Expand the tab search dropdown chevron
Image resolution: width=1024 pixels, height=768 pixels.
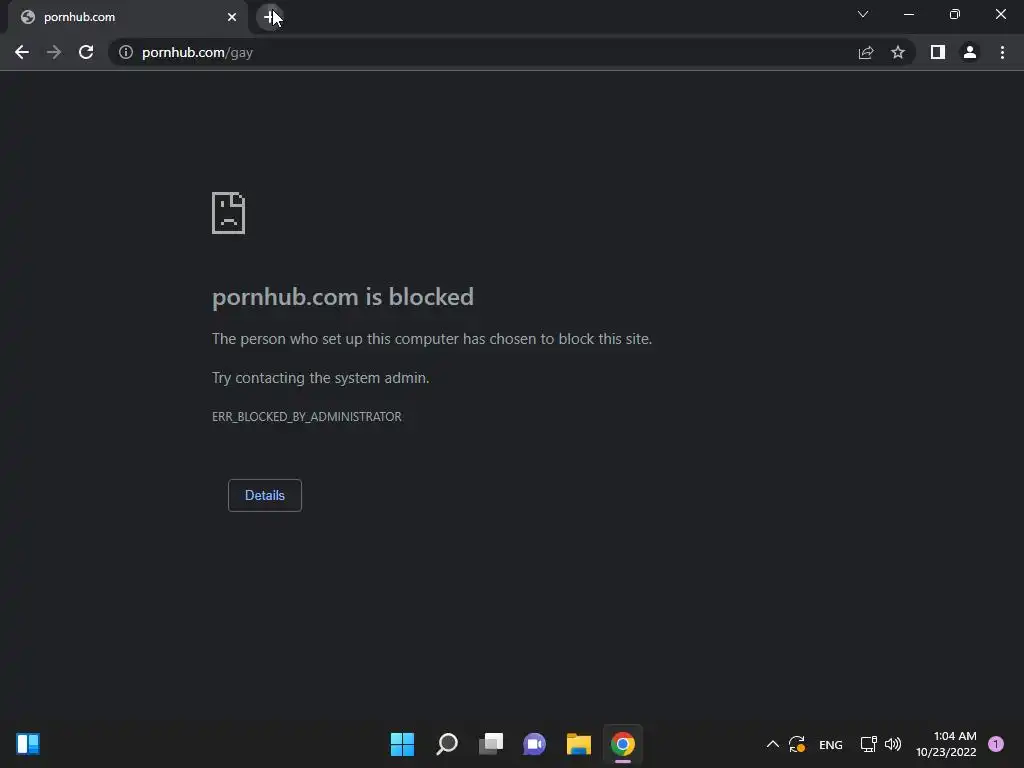click(x=863, y=14)
